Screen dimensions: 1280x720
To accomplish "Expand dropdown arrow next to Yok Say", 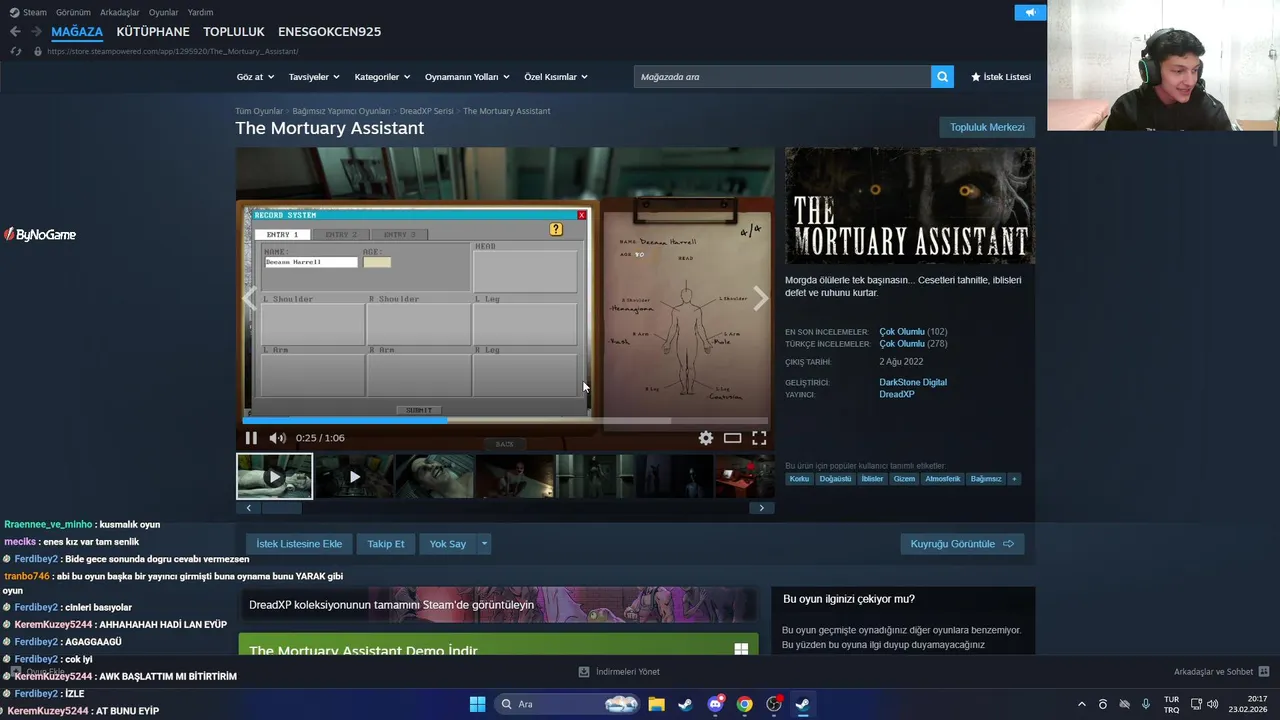I will click(x=484, y=544).
